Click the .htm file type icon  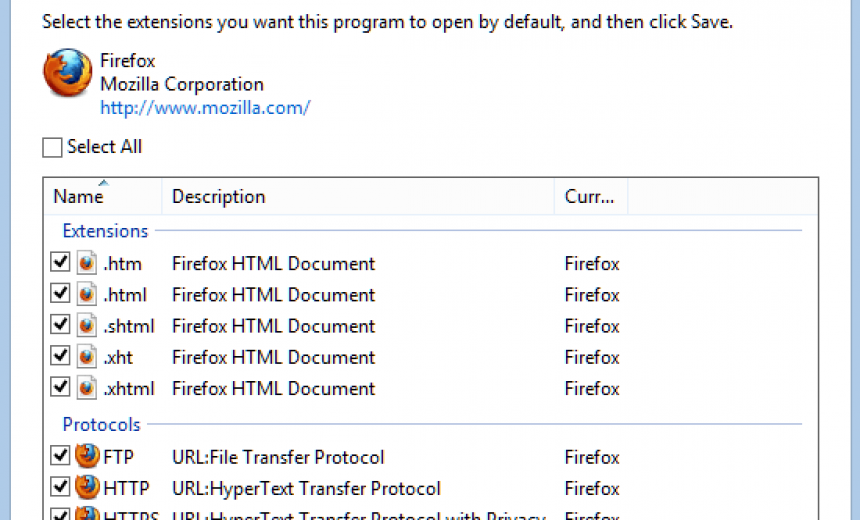pyautogui.click(x=88, y=264)
